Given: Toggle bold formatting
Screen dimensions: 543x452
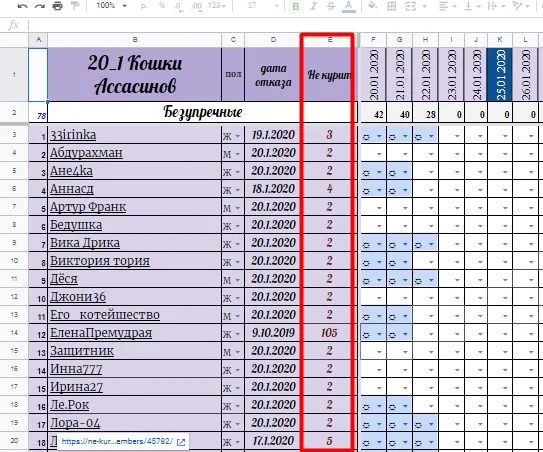Looking at the screenshot, I should 296,6.
